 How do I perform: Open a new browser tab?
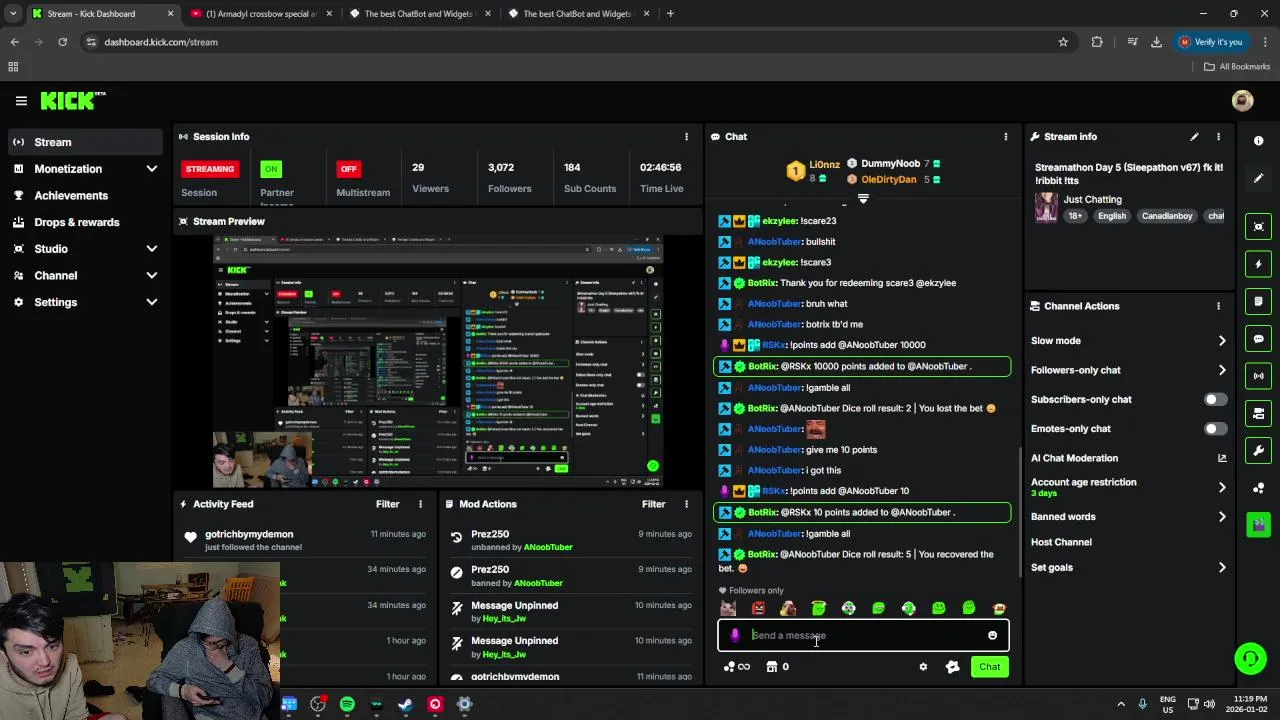(670, 14)
